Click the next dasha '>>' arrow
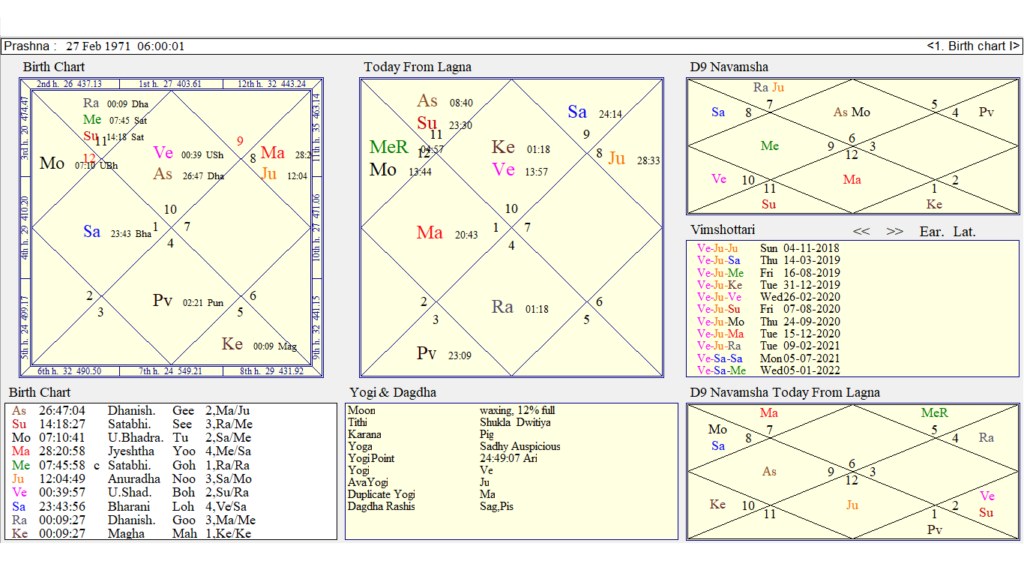This screenshot has width=1024, height=576. coord(895,232)
